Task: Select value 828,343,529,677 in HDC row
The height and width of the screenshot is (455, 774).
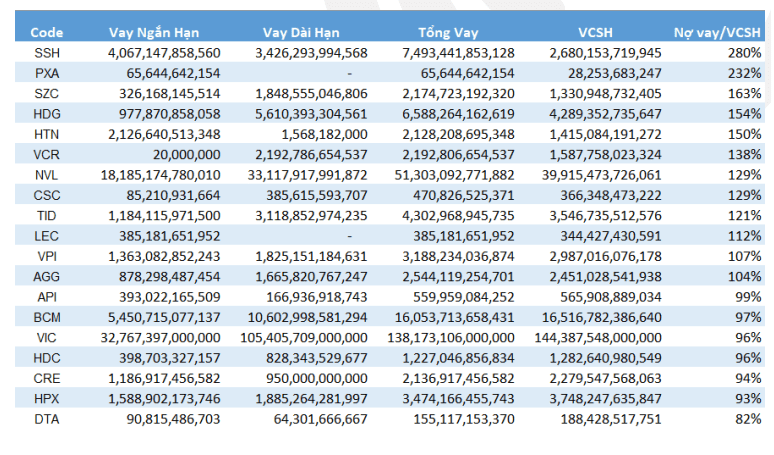Action: click(x=317, y=358)
